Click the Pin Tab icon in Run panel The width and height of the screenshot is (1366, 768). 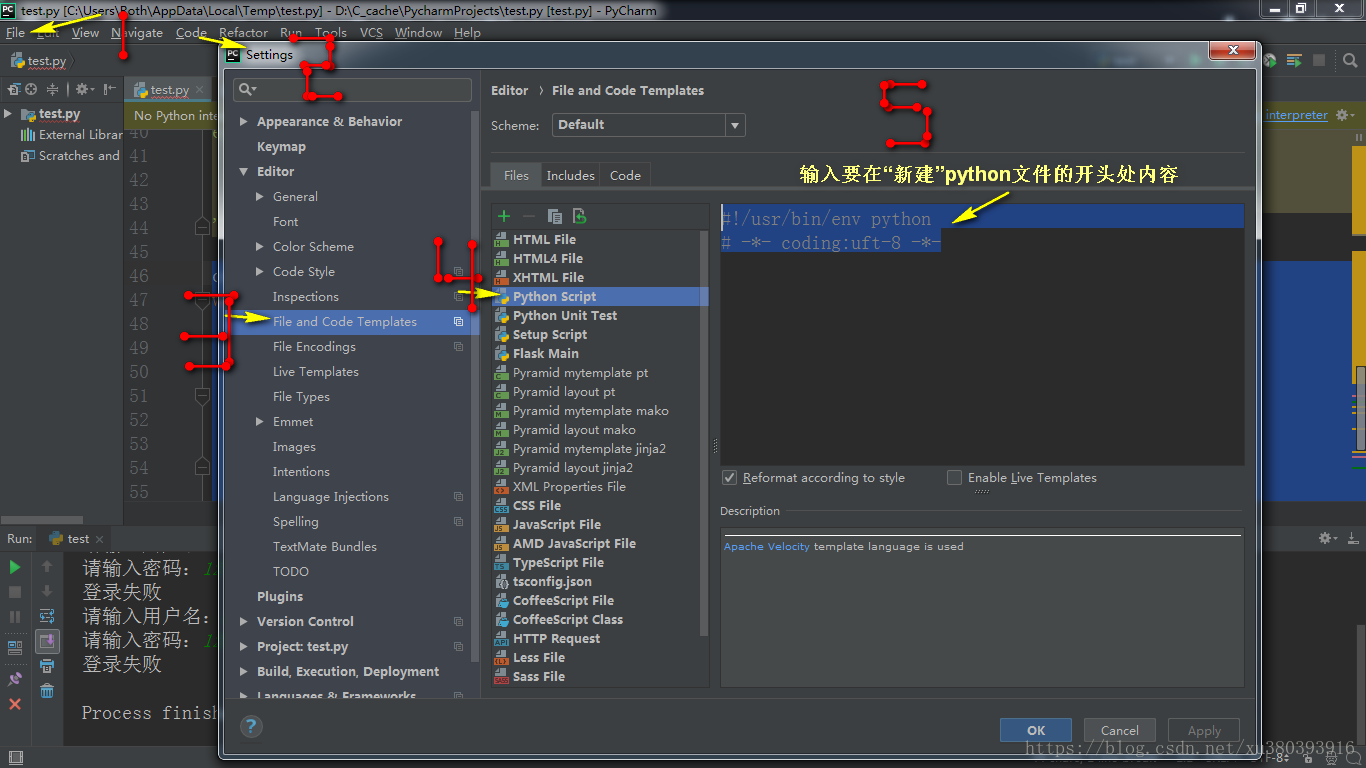click(x=15, y=679)
